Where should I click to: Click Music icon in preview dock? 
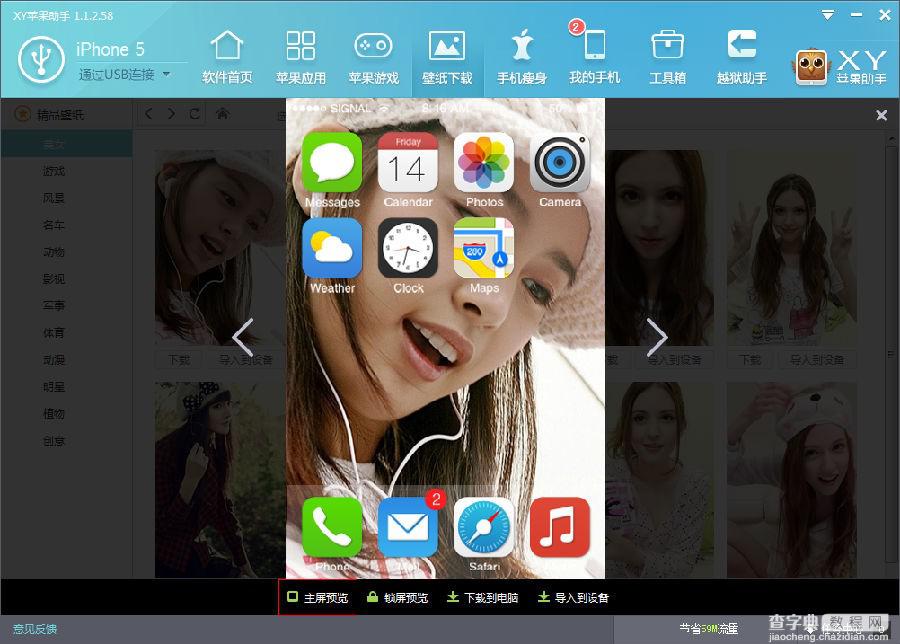pyautogui.click(x=560, y=528)
